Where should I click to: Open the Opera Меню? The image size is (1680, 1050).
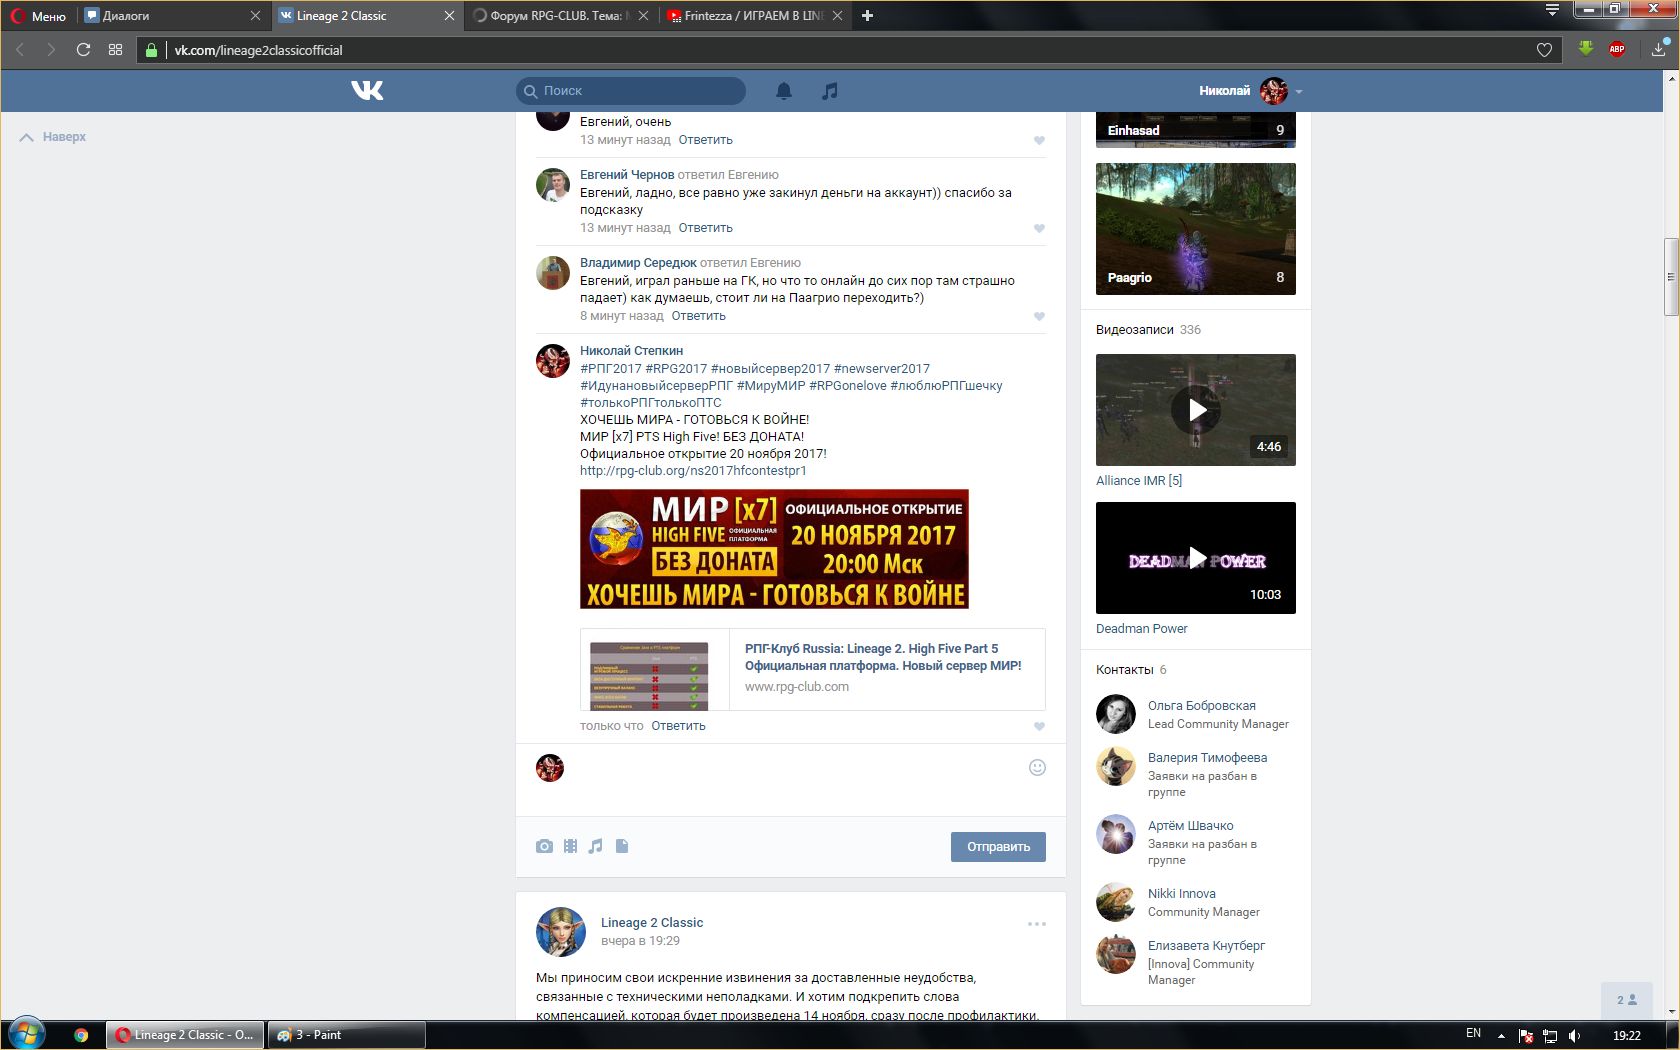coord(39,16)
